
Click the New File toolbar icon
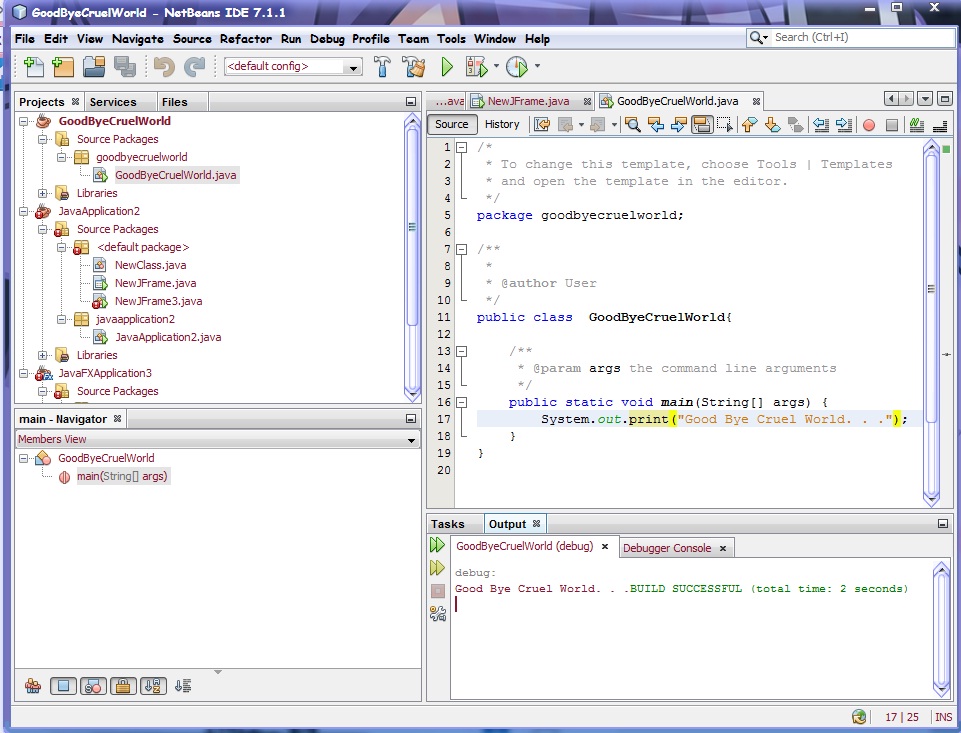pyautogui.click(x=33, y=66)
